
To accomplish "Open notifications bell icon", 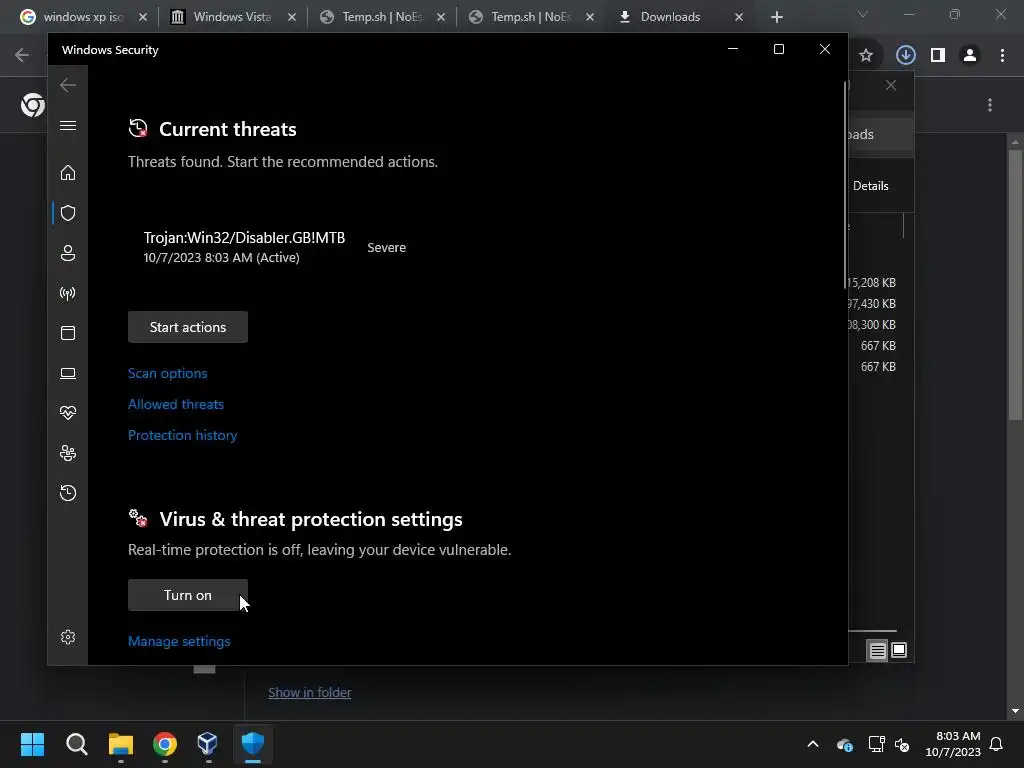I will tap(997, 744).
